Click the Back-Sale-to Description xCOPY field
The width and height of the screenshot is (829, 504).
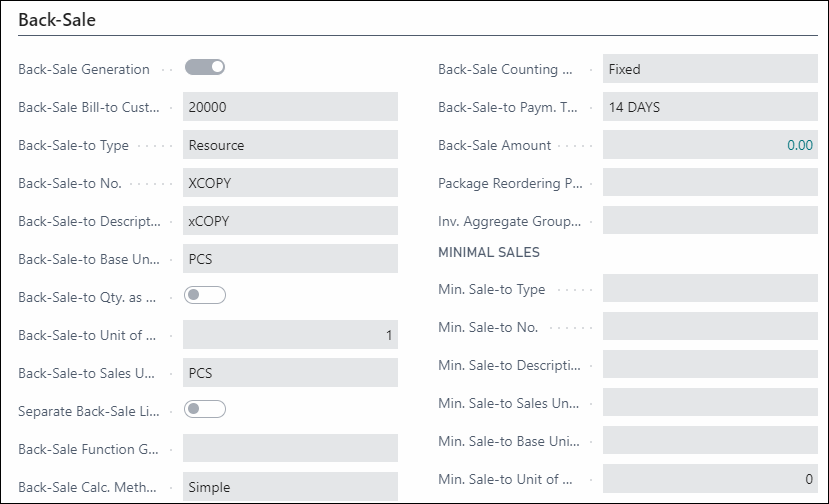(290, 221)
